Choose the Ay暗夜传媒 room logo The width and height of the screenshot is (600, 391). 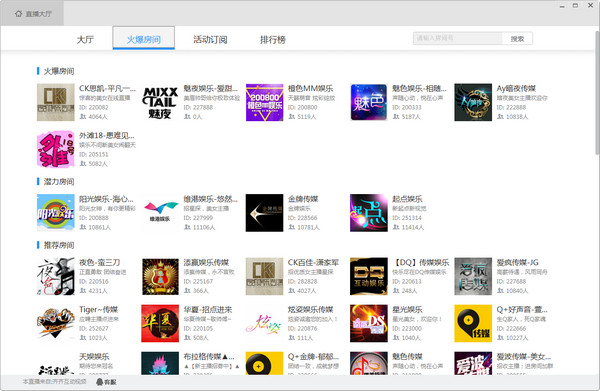point(473,102)
